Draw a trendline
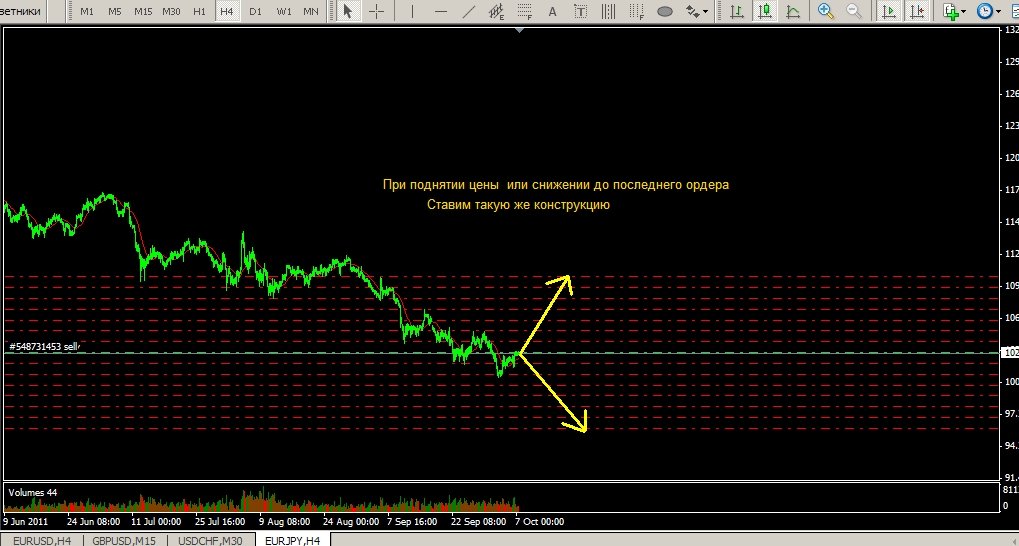 pyautogui.click(x=469, y=11)
